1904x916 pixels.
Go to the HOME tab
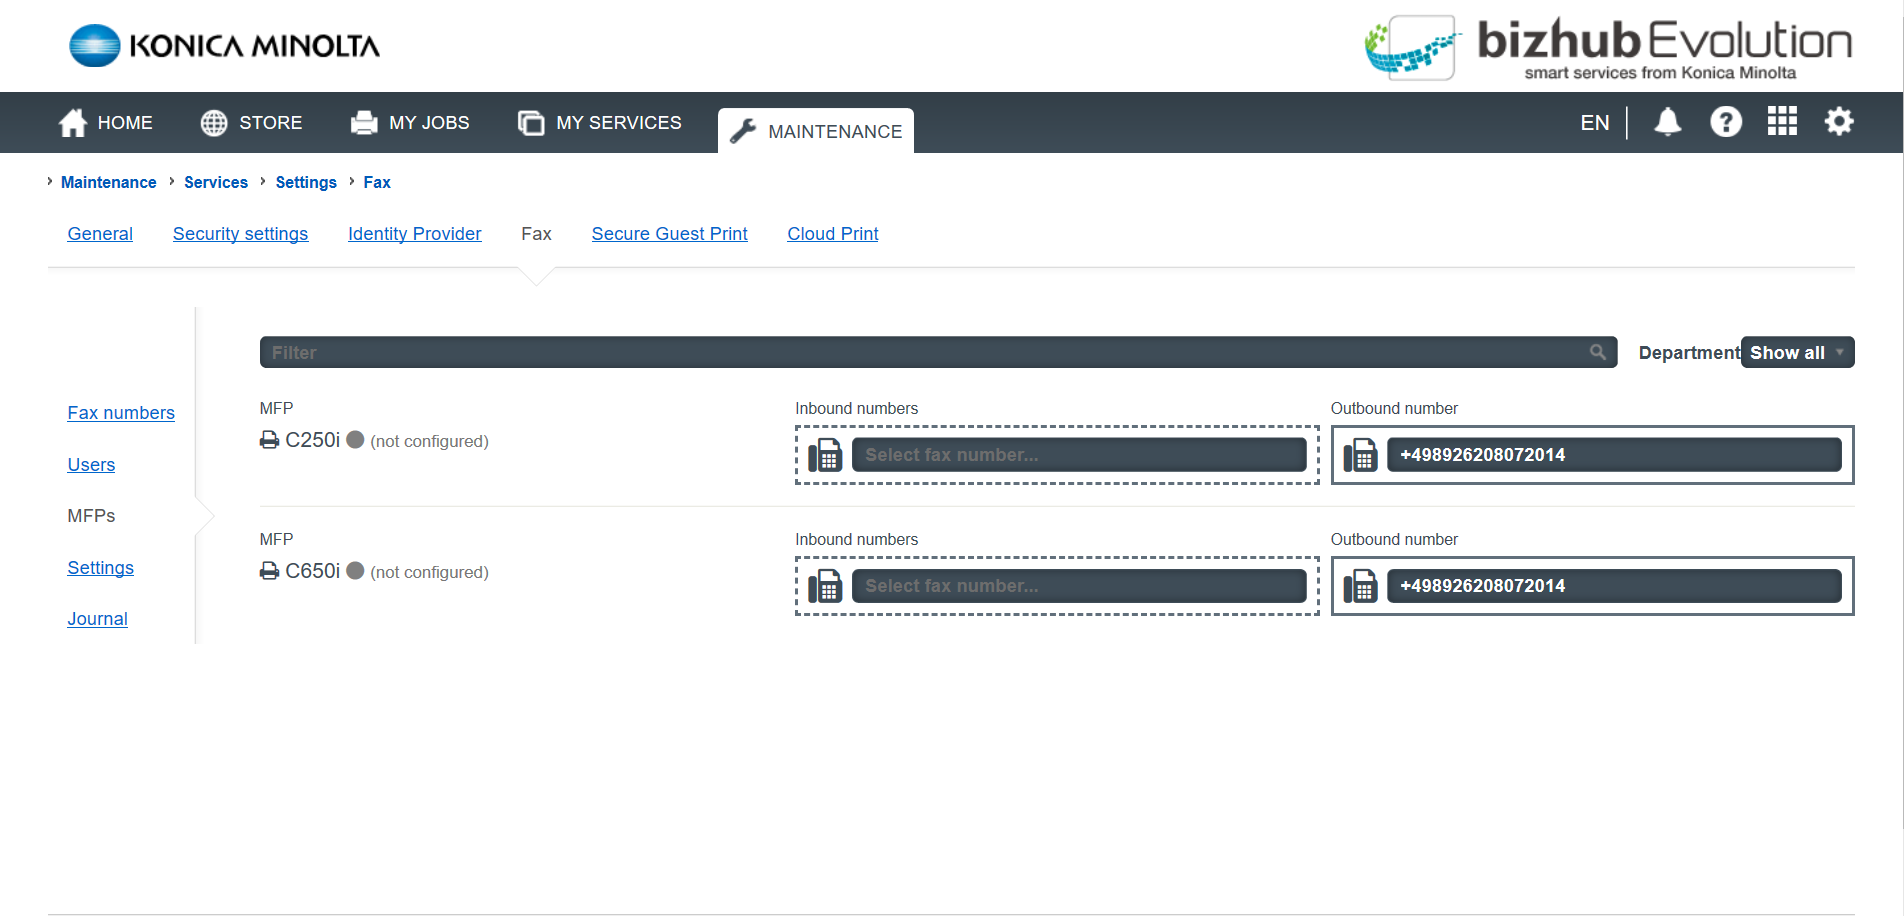click(105, 123)
